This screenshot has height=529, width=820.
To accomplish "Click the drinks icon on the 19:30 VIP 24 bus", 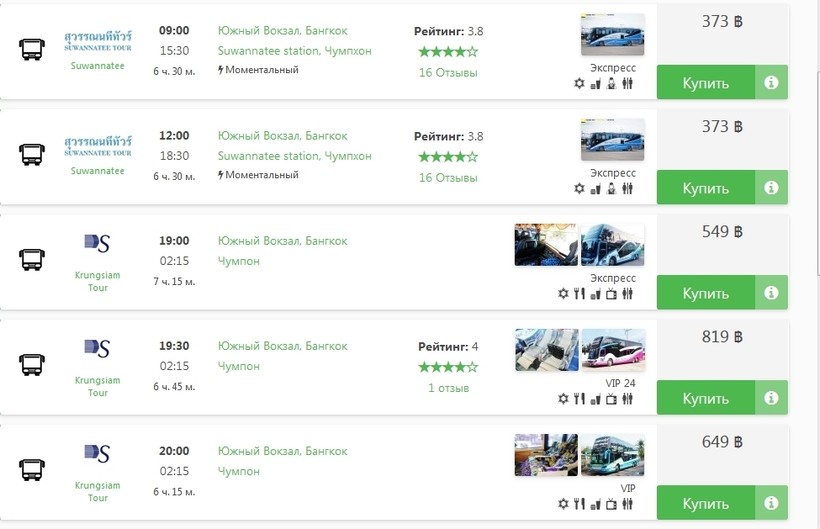I will point(595,399).
